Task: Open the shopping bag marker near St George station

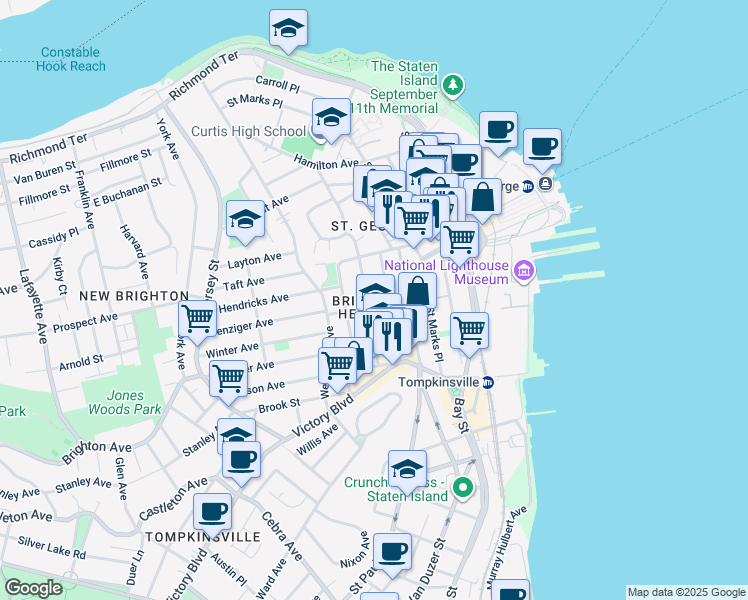Action: pos(483,198)
